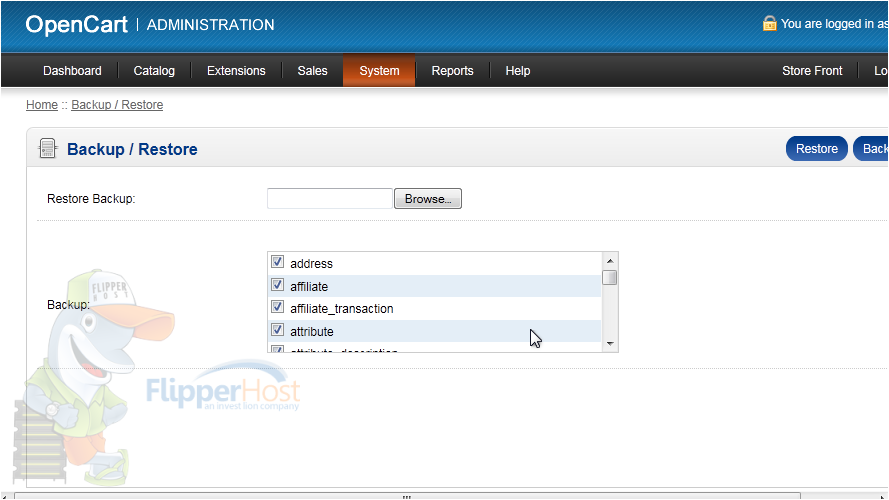Click the table list scroll up arrow

click(610, 261)
